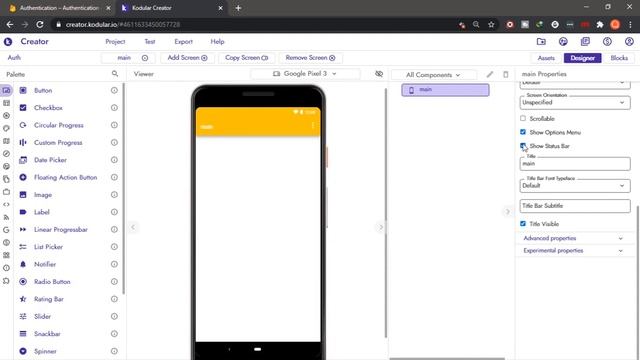The width and height of the screenshot is (640, 360).
Task: Click the Title Bar Subtitle field
Action: tap(575, 206)
